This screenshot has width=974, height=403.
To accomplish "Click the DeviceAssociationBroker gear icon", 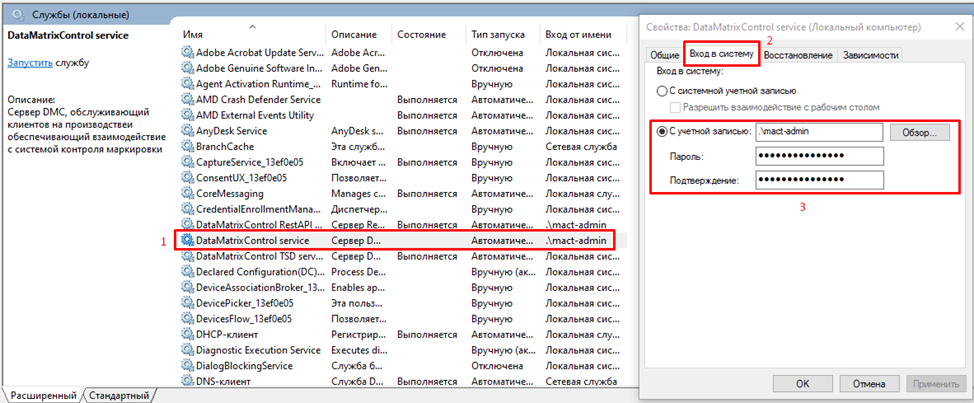I will [188, 288].
